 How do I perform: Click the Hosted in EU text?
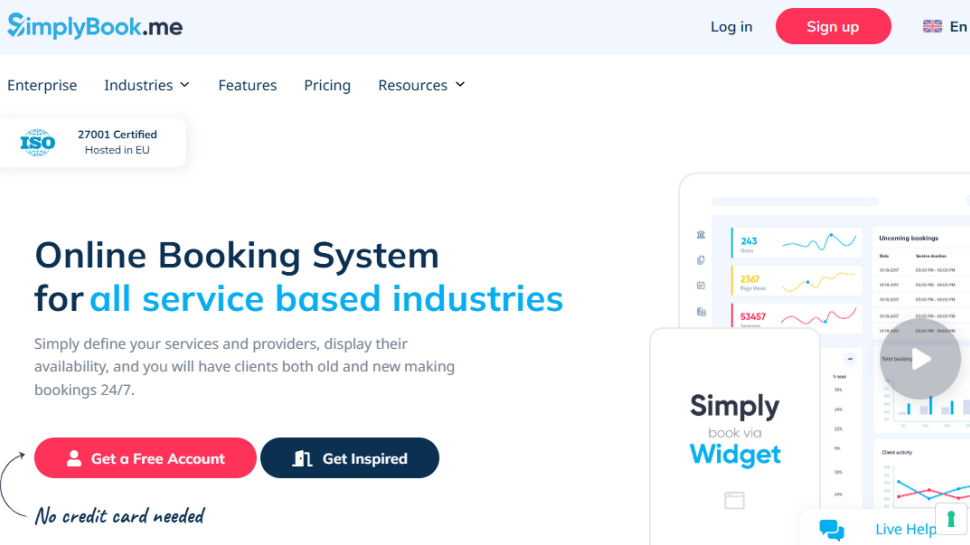[117, 150]
